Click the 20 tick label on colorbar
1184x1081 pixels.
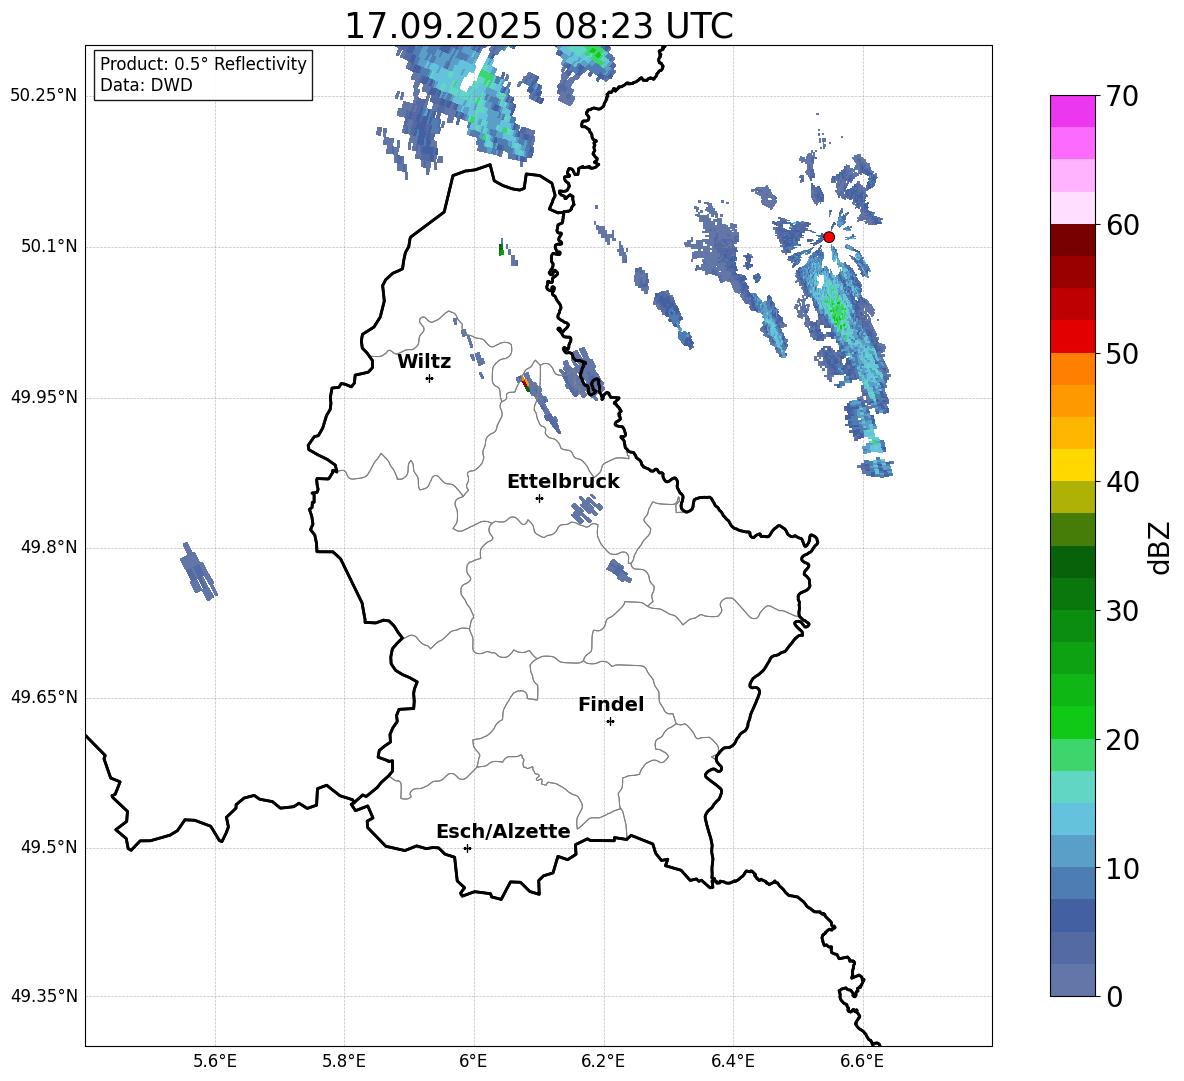1121,739
